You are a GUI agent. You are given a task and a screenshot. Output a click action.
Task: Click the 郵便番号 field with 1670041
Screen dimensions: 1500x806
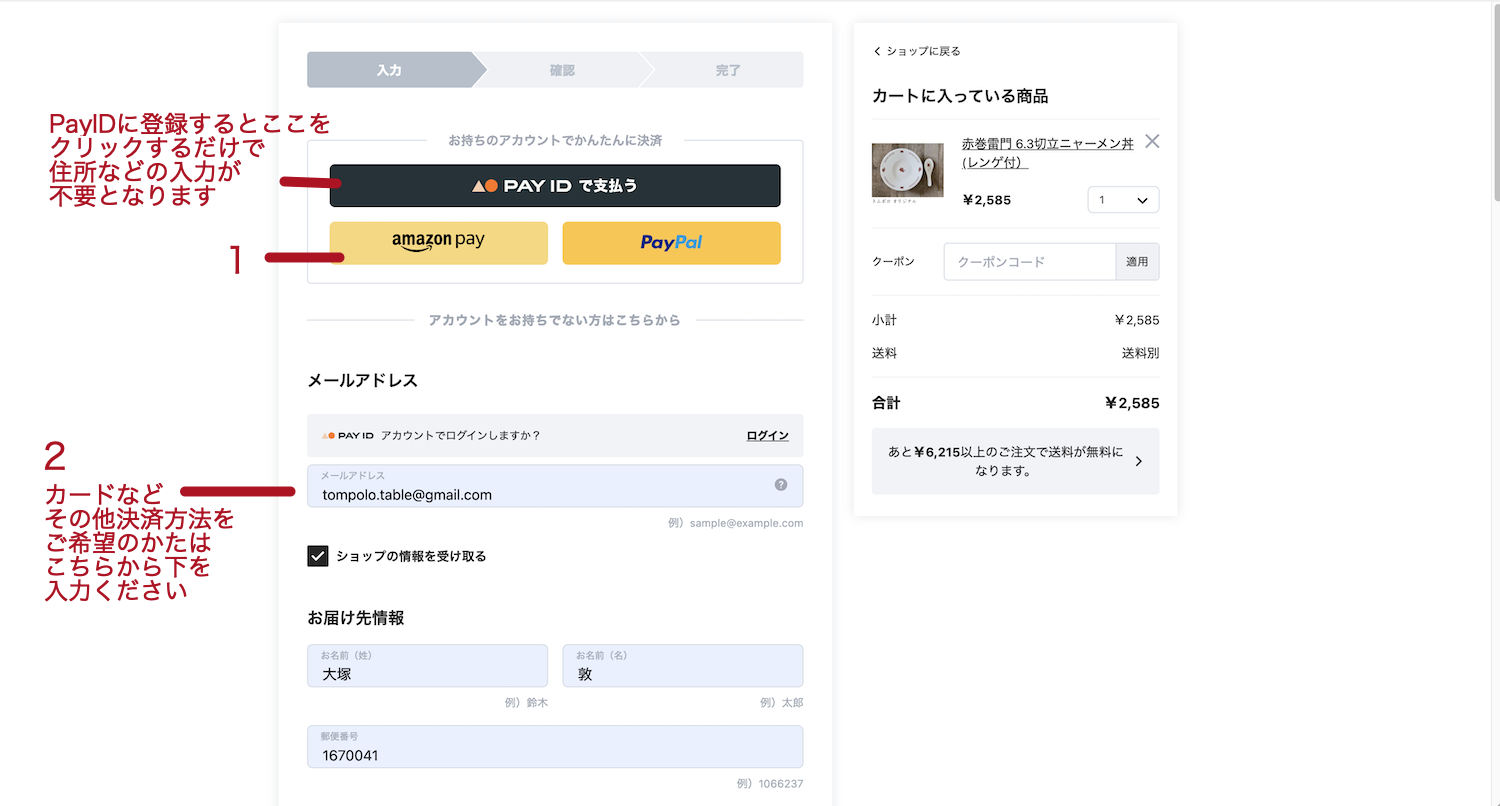(x=555, y=747)
